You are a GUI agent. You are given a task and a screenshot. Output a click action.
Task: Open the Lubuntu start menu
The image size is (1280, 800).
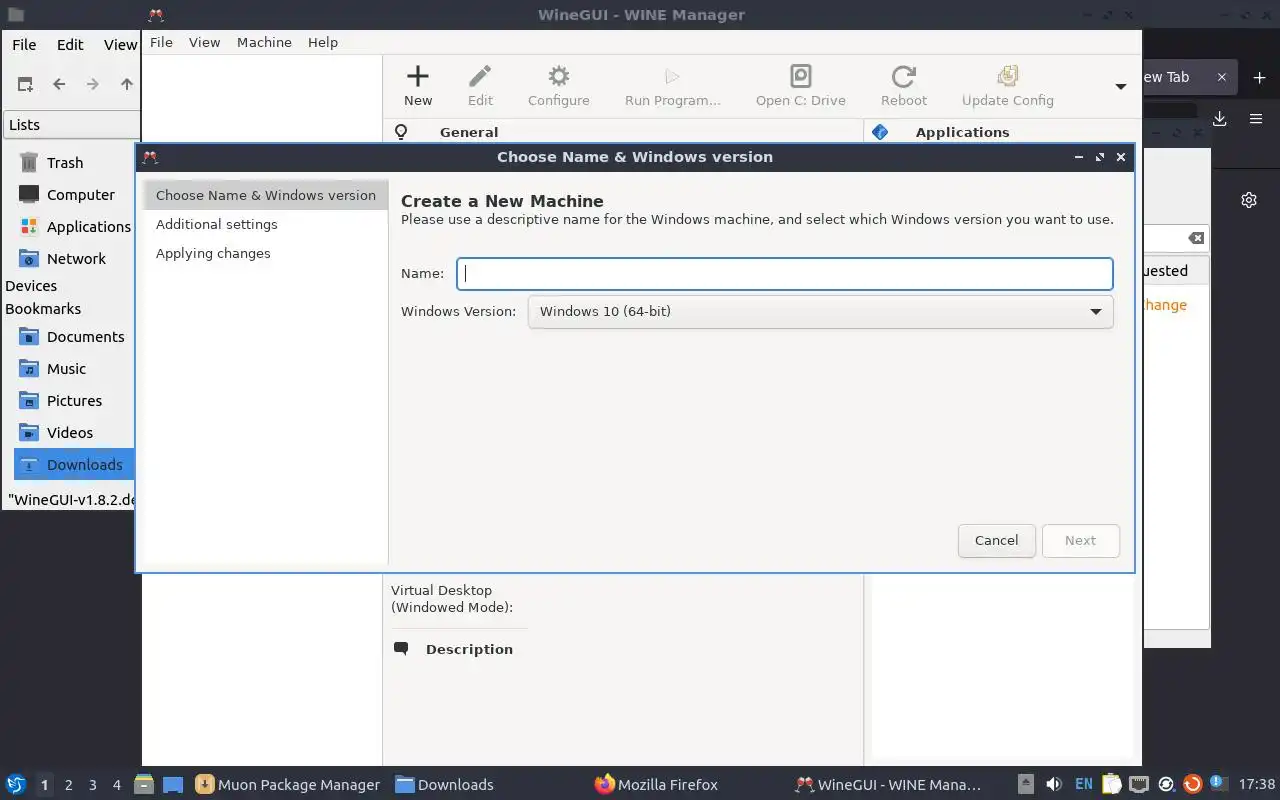[x=15, y=784]
